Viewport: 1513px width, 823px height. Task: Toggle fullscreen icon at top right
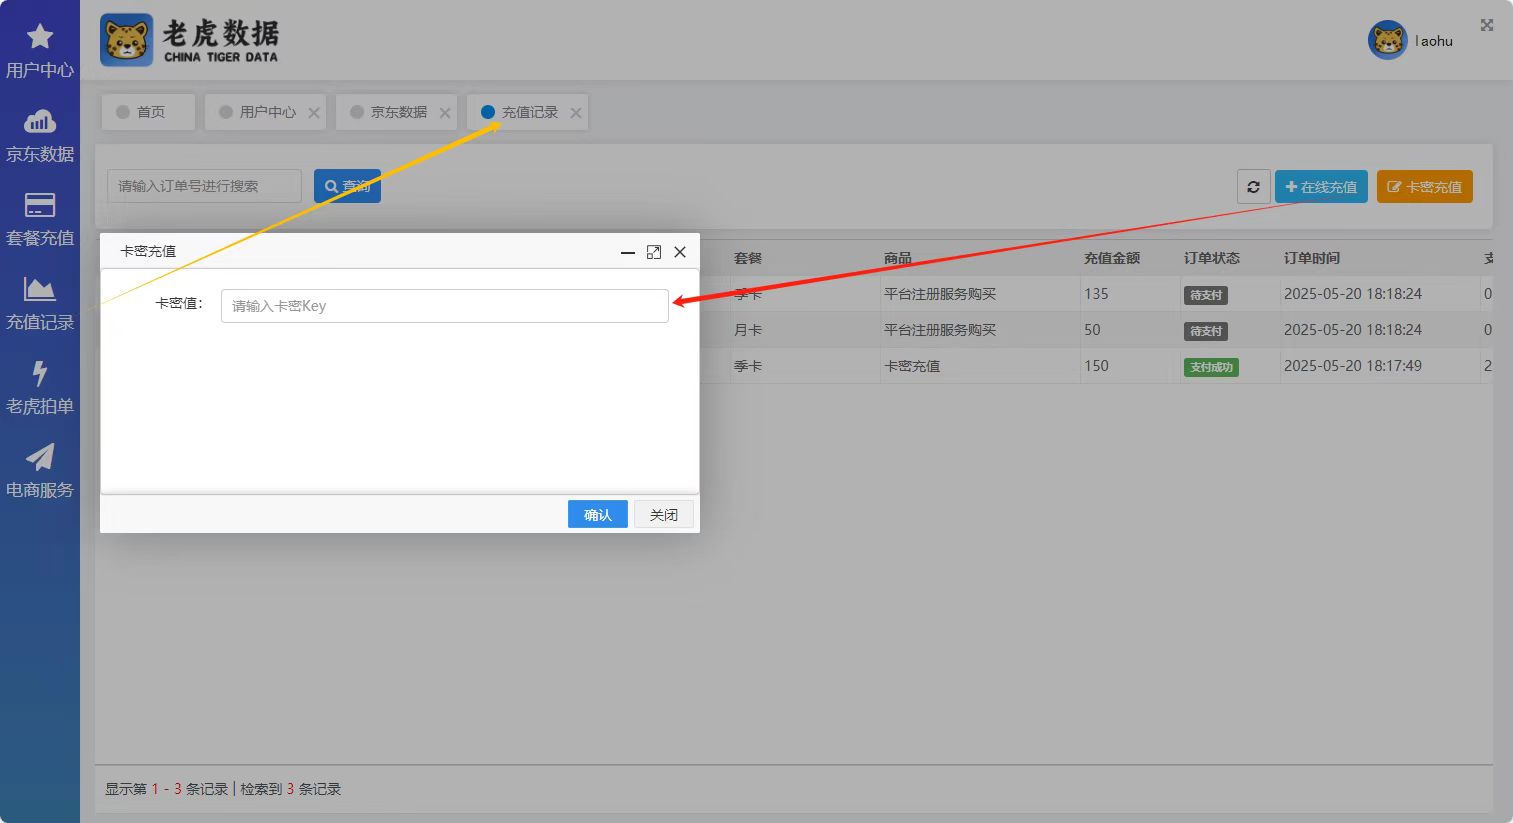click(x=1487, y=25)
